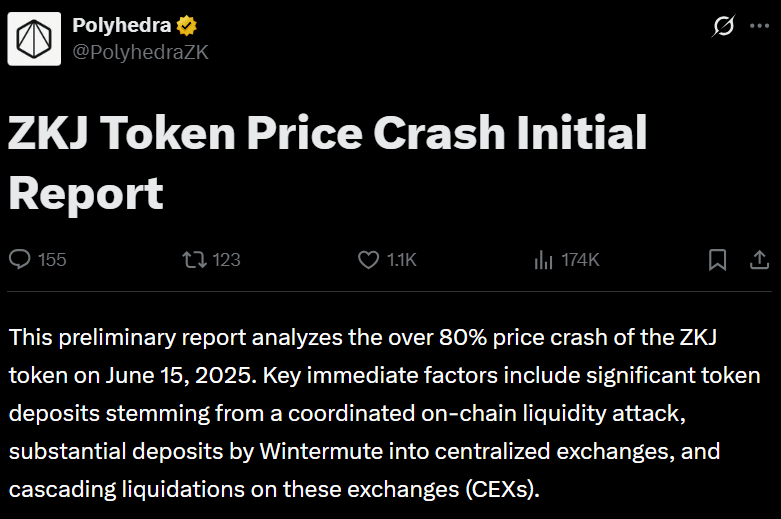Click the ZKJ Token Price Crash heading

(x=327, y=163)
